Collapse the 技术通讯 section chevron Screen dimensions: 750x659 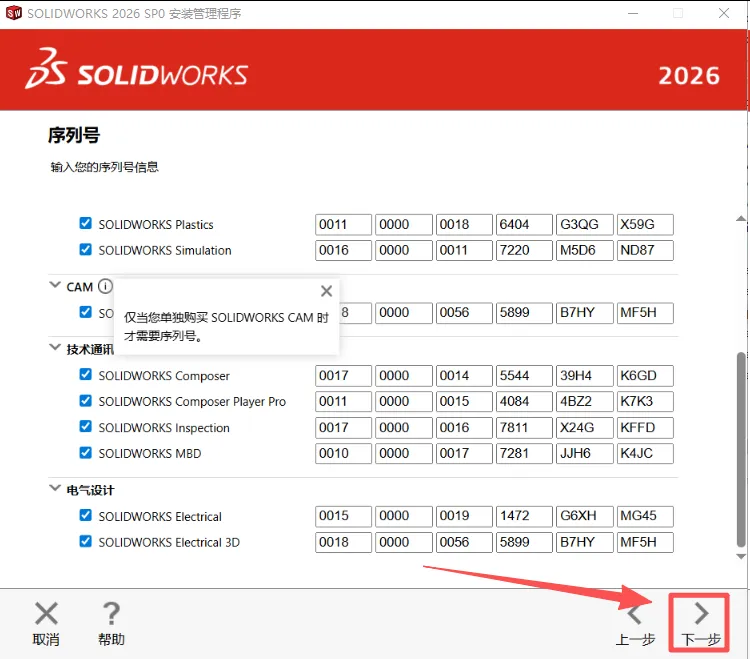tap(55, 347)
